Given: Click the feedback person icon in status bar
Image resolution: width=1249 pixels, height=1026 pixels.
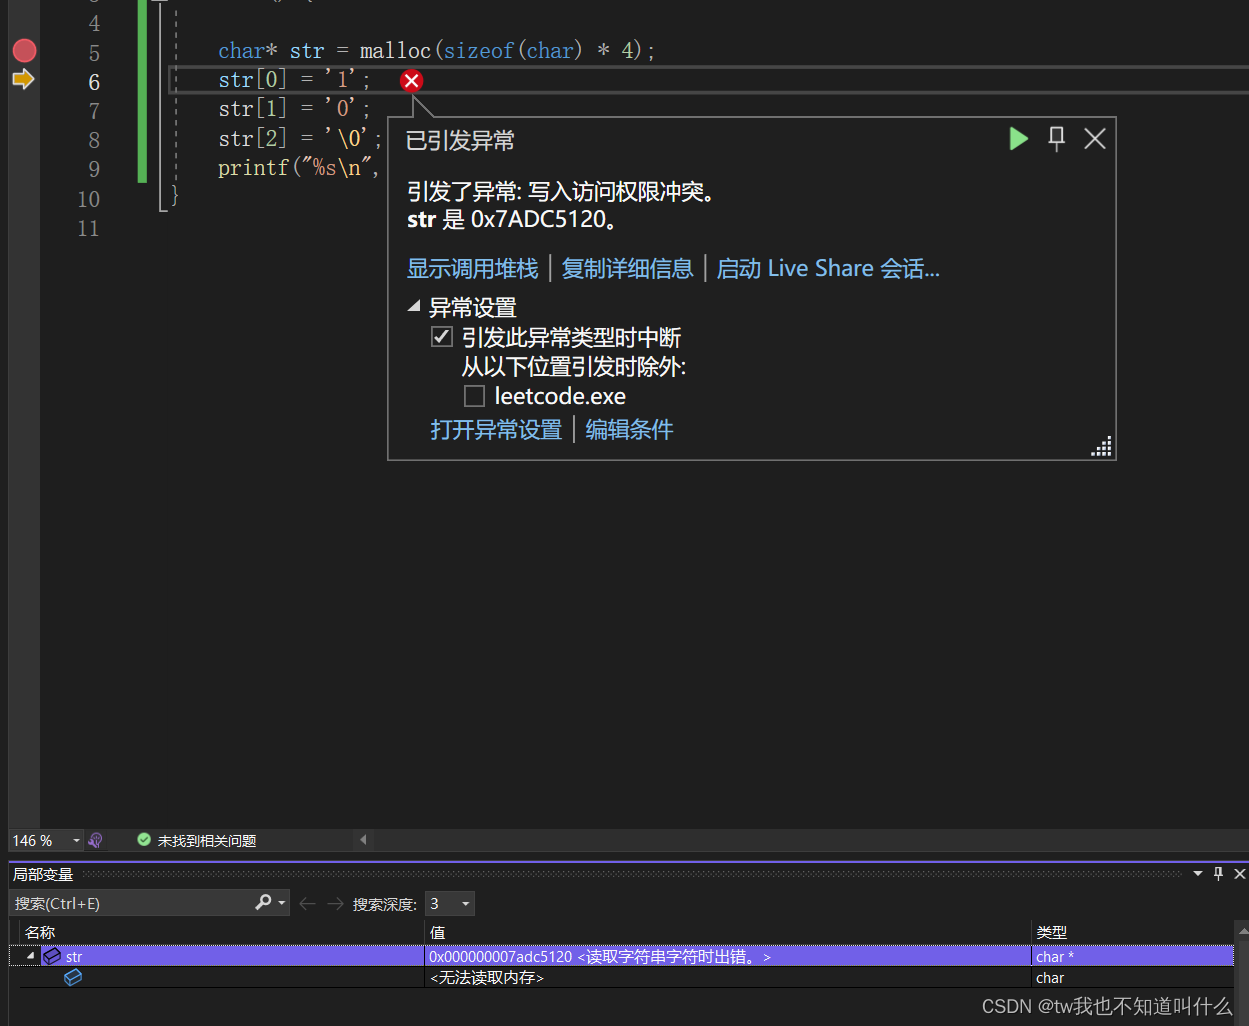Looking at the screenshot, I should (95, 840).
